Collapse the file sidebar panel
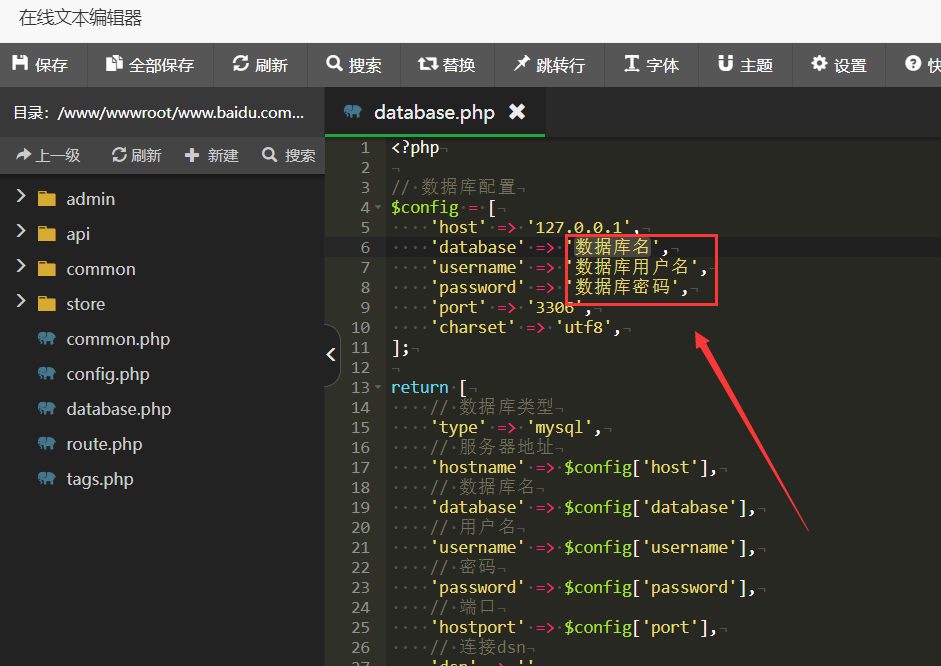The image size is (941, 666). tap(332, 353)
